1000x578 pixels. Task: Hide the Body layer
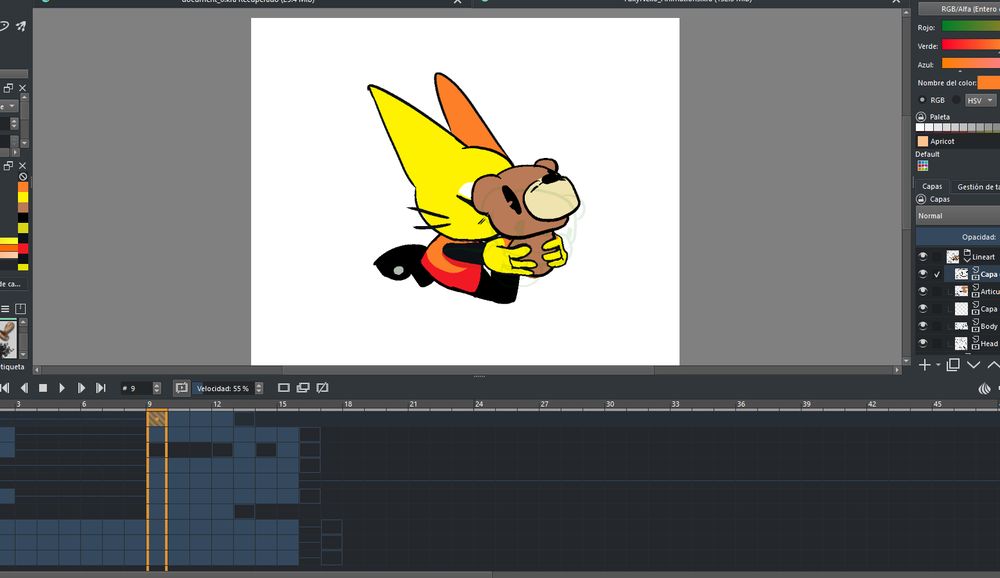tap(922, 325)
